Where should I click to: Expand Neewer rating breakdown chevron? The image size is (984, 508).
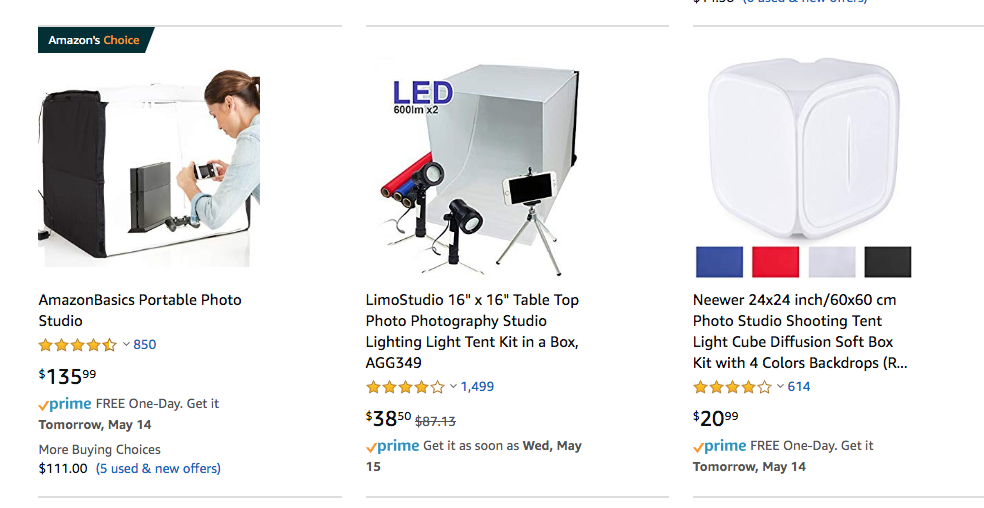pos(780,387)
